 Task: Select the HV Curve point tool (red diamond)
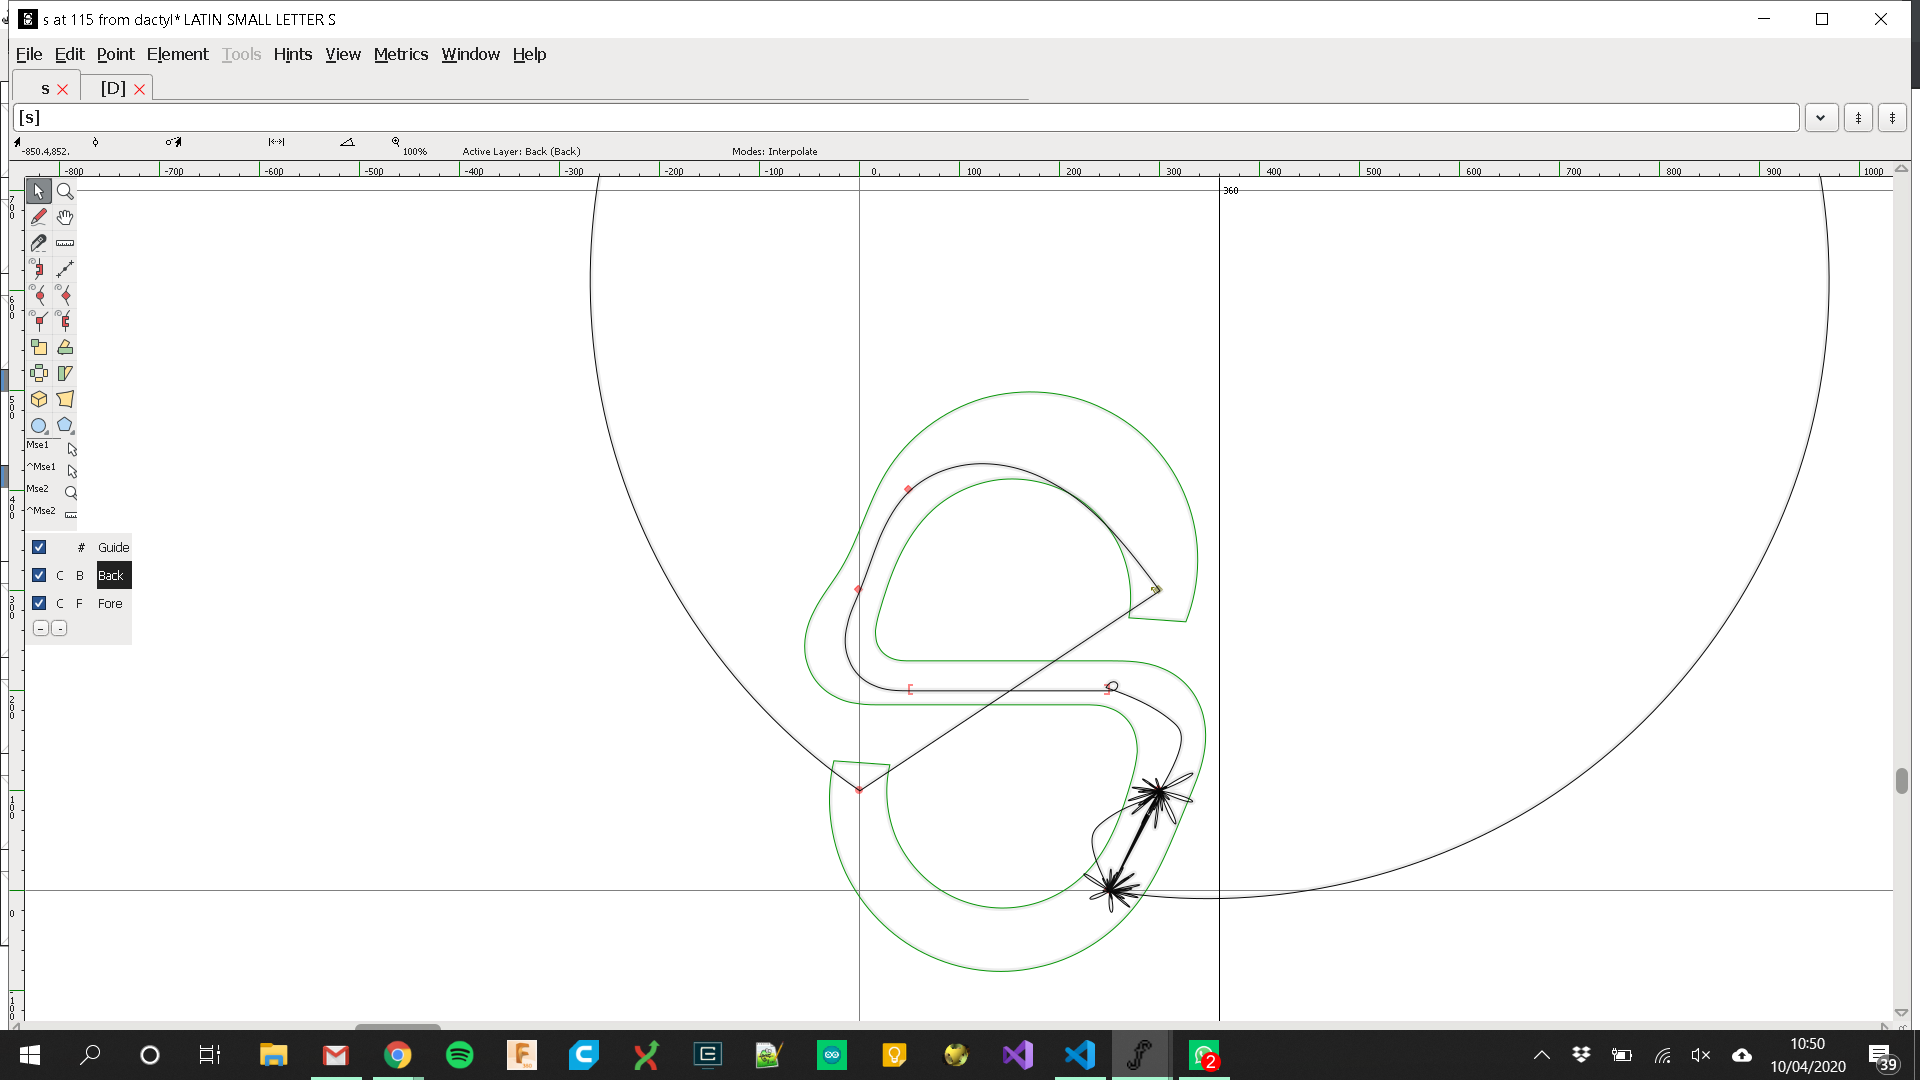tap(65, 295)
